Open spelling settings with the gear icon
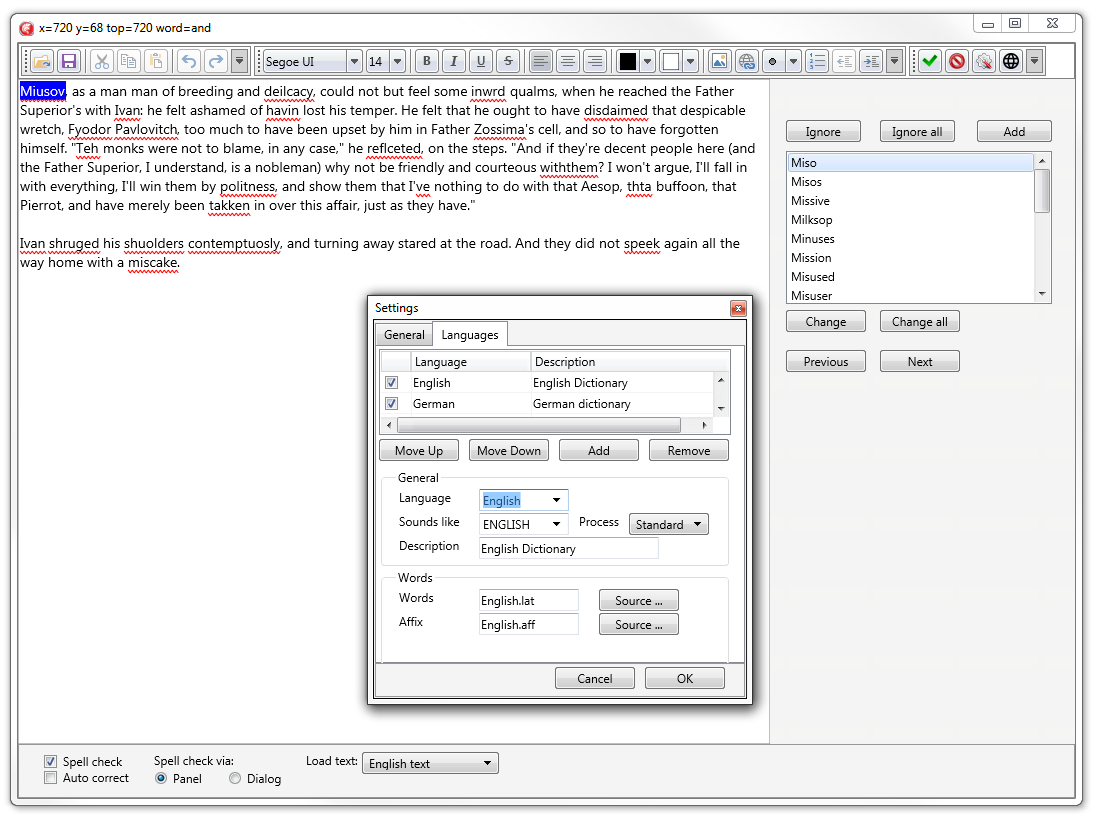 pos(984,62)
